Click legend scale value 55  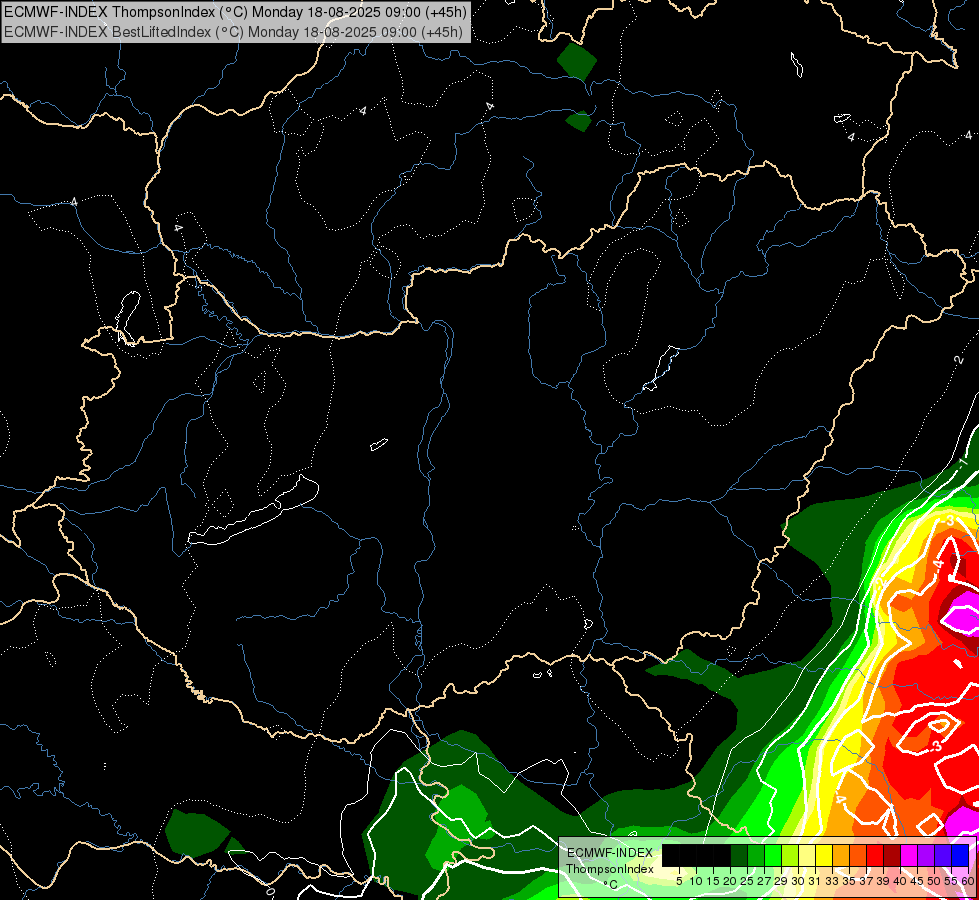coord(950,881)
